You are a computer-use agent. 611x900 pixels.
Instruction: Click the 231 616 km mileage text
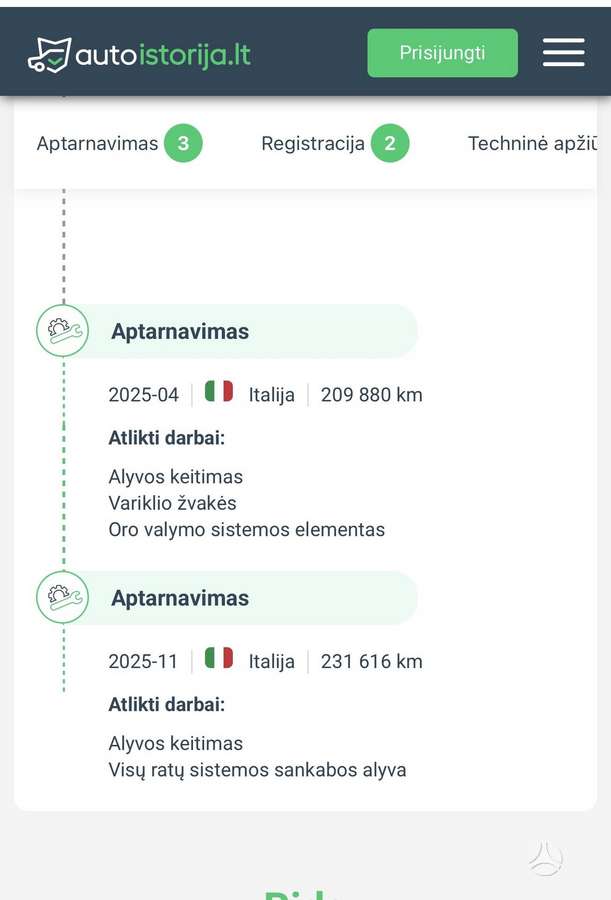point(372,661)
